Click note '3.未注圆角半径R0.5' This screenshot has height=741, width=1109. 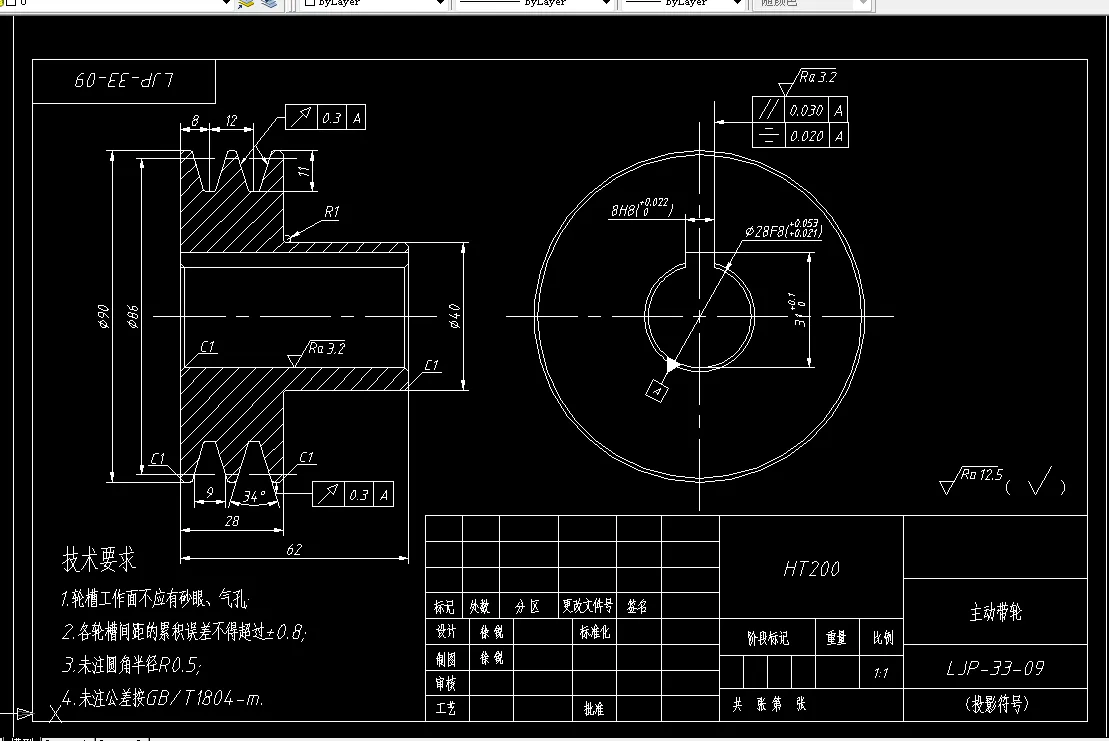tap(132, 665)
